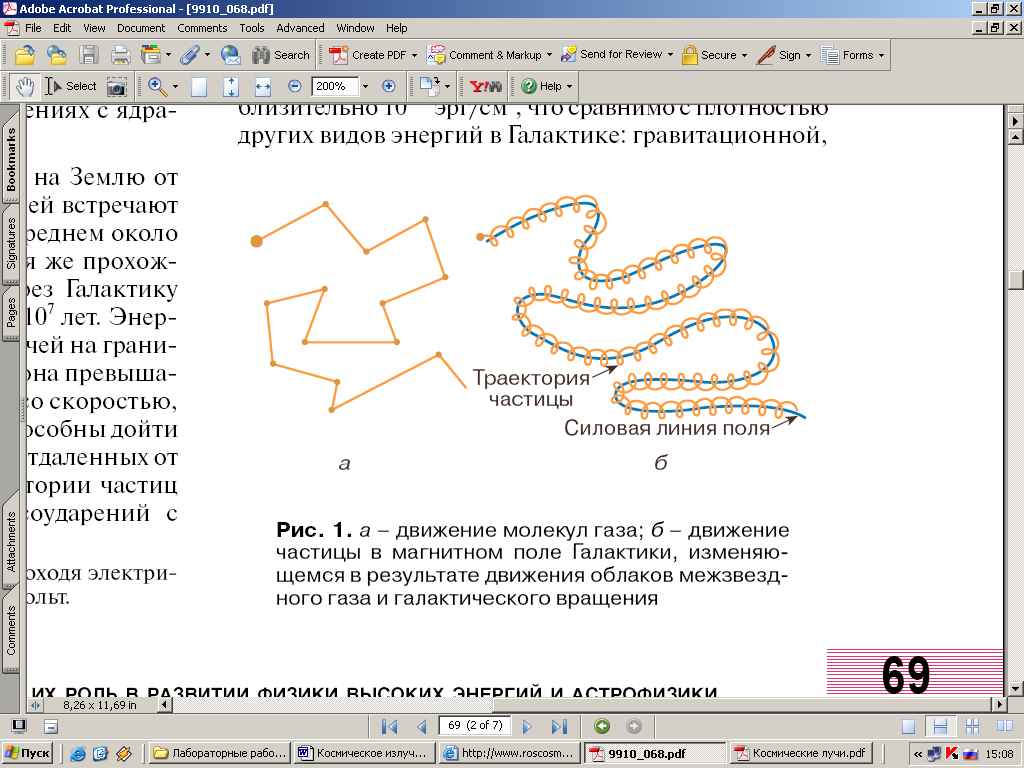Image resolution: width=1024 pixels, height=768 pixels.
Task: Open the zoom percentage dropdown arrow
Action: pyautogui.click(x=365, y=86)
